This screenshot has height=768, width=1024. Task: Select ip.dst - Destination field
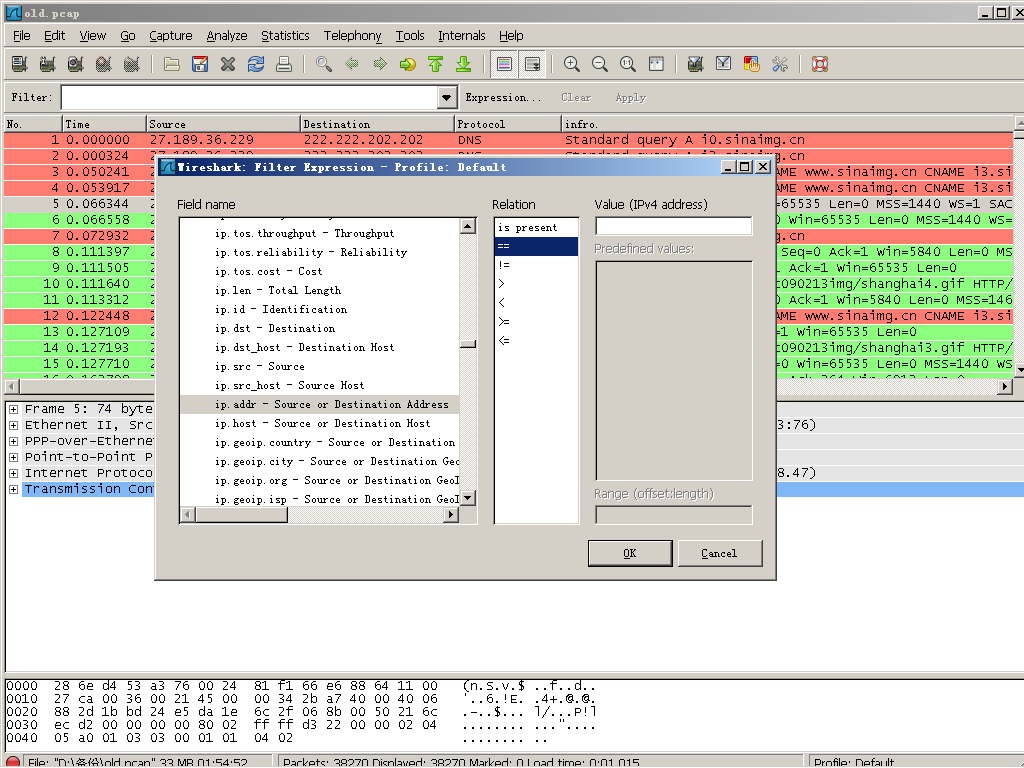point(319,328)
